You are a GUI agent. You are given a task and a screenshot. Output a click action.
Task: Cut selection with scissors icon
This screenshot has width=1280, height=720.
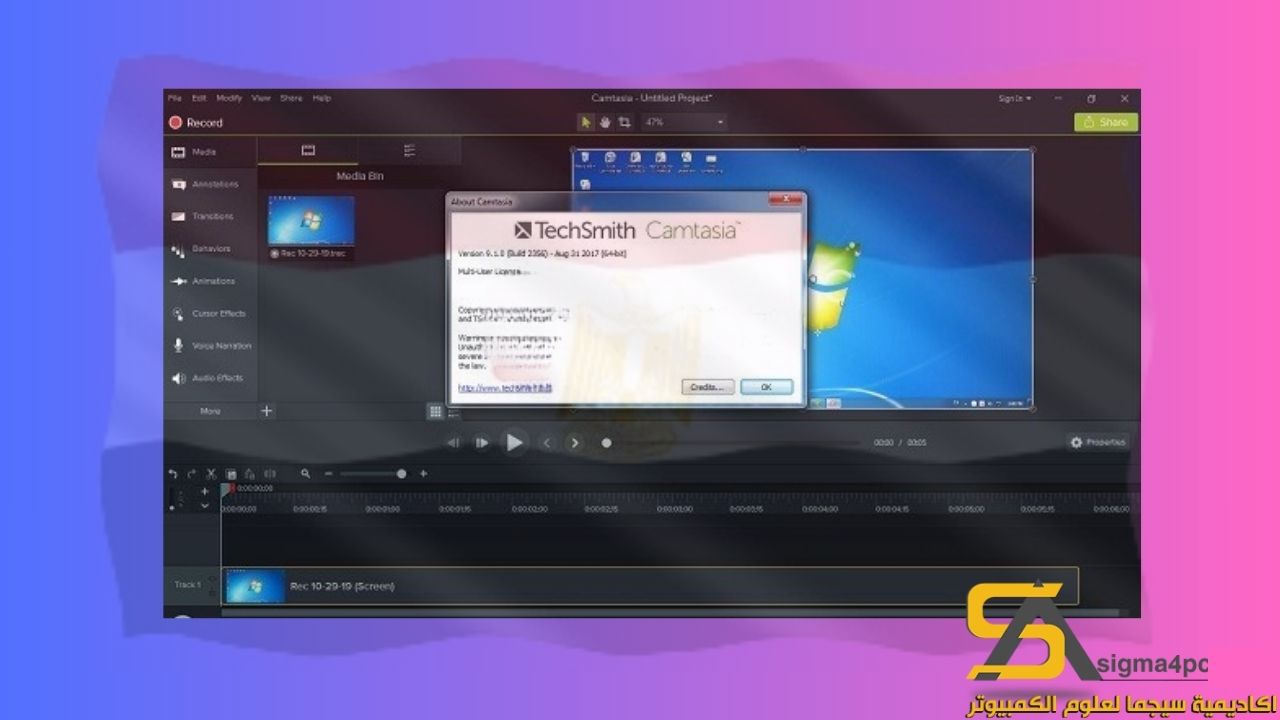pyautogui.click(x=211, y=474)
